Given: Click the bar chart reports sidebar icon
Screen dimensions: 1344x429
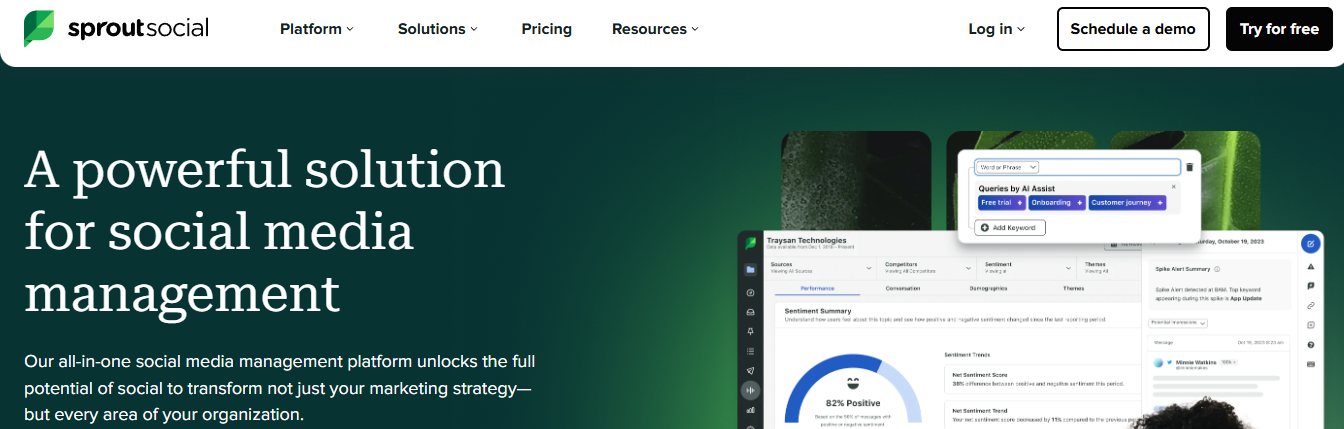Looking at the screenshot, I should [x=750, y=410].
